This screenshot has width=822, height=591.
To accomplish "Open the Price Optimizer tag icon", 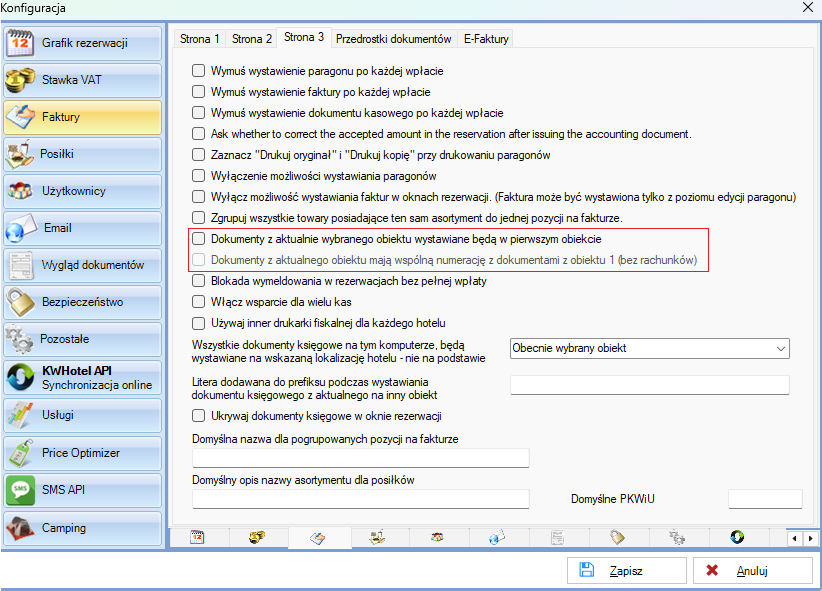I will (x=21, y=452).
